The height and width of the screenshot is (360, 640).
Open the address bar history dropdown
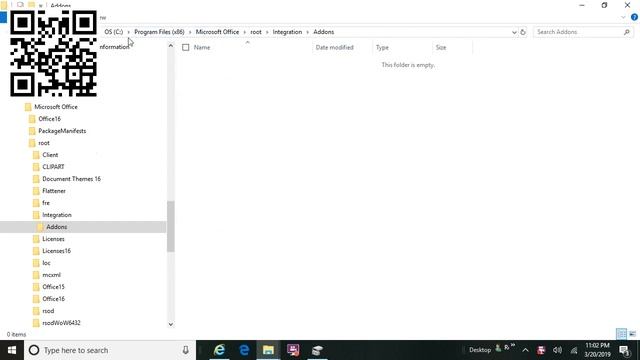click(514, 32)
